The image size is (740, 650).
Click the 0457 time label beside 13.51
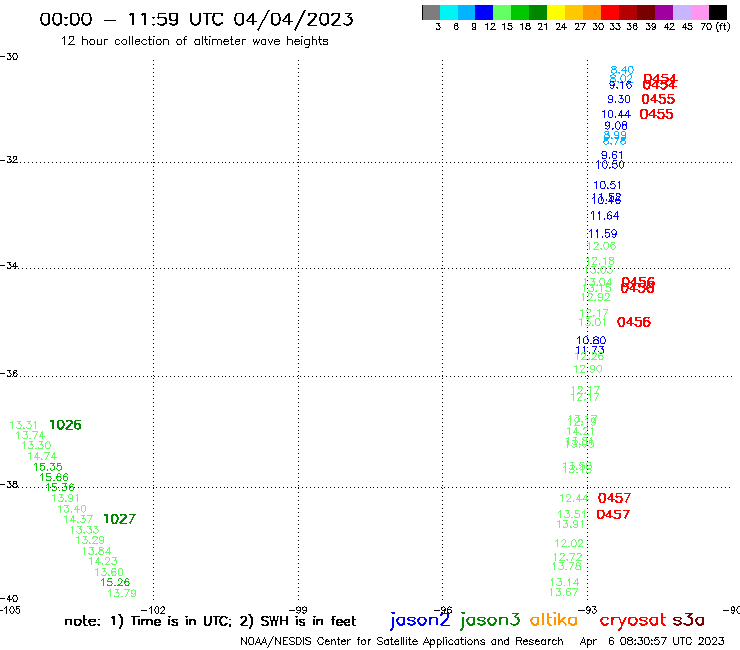(x=613, y=514)
